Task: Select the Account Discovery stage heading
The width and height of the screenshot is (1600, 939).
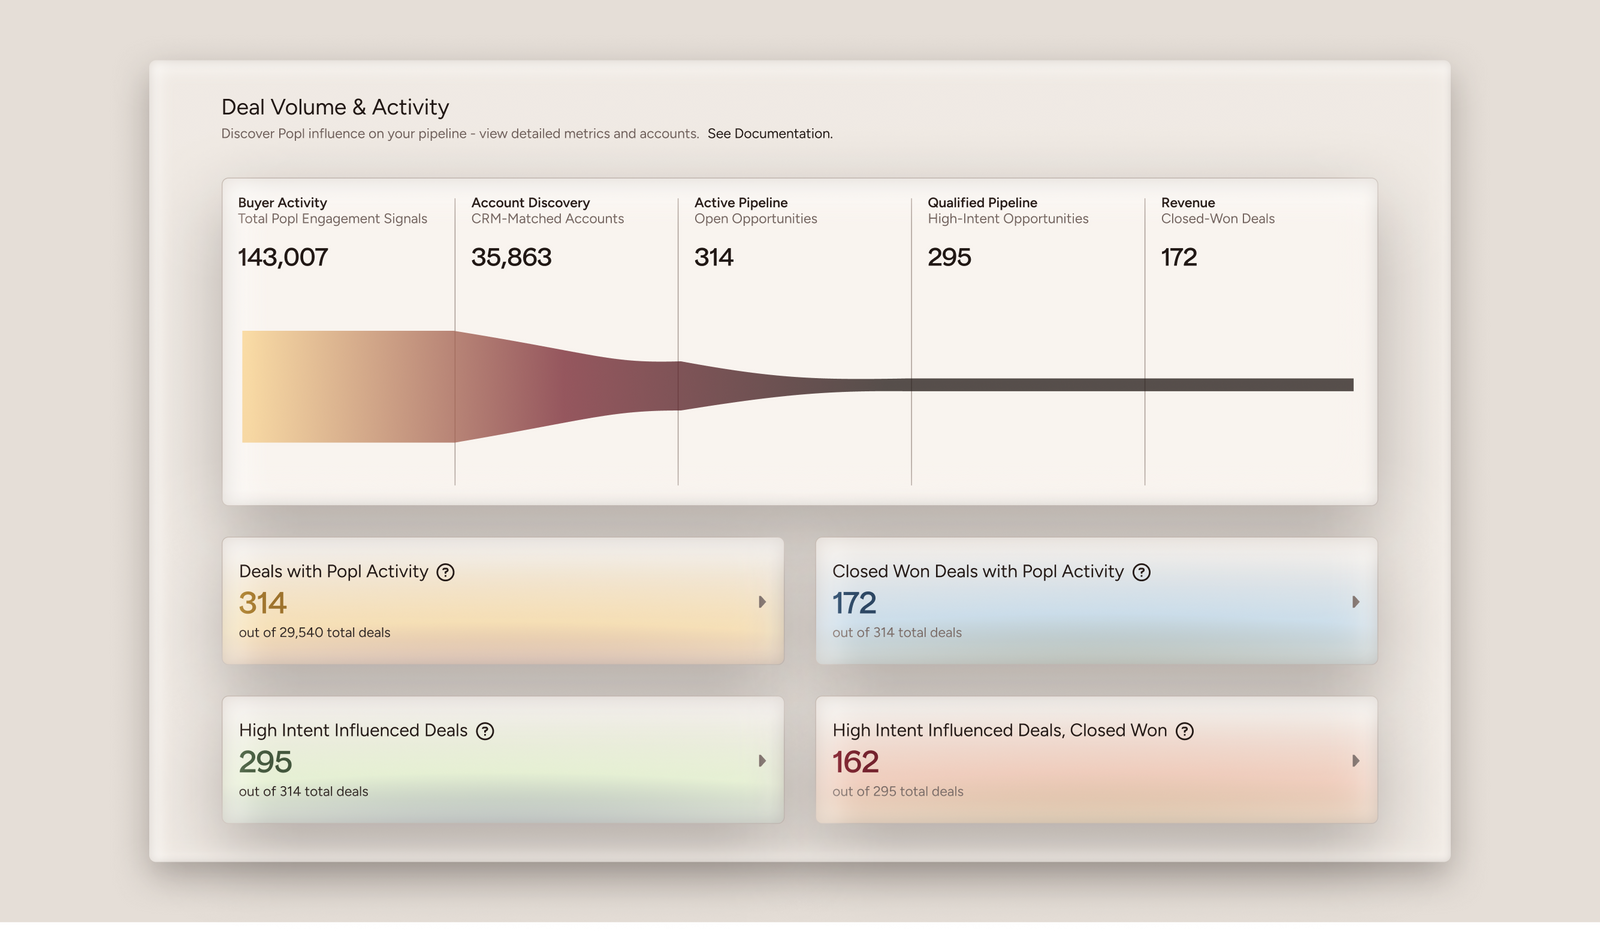Action: (x=530, y=202)
